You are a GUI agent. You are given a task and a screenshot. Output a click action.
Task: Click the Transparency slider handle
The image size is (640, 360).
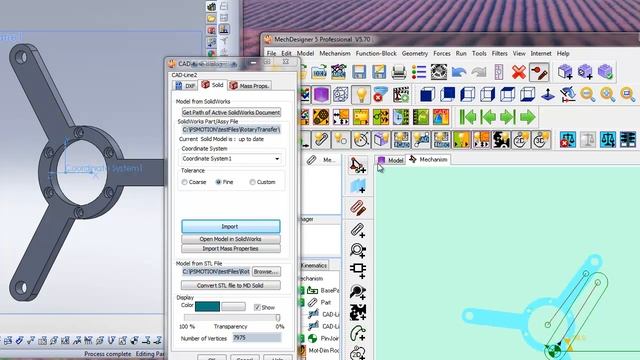coord(278,318)
